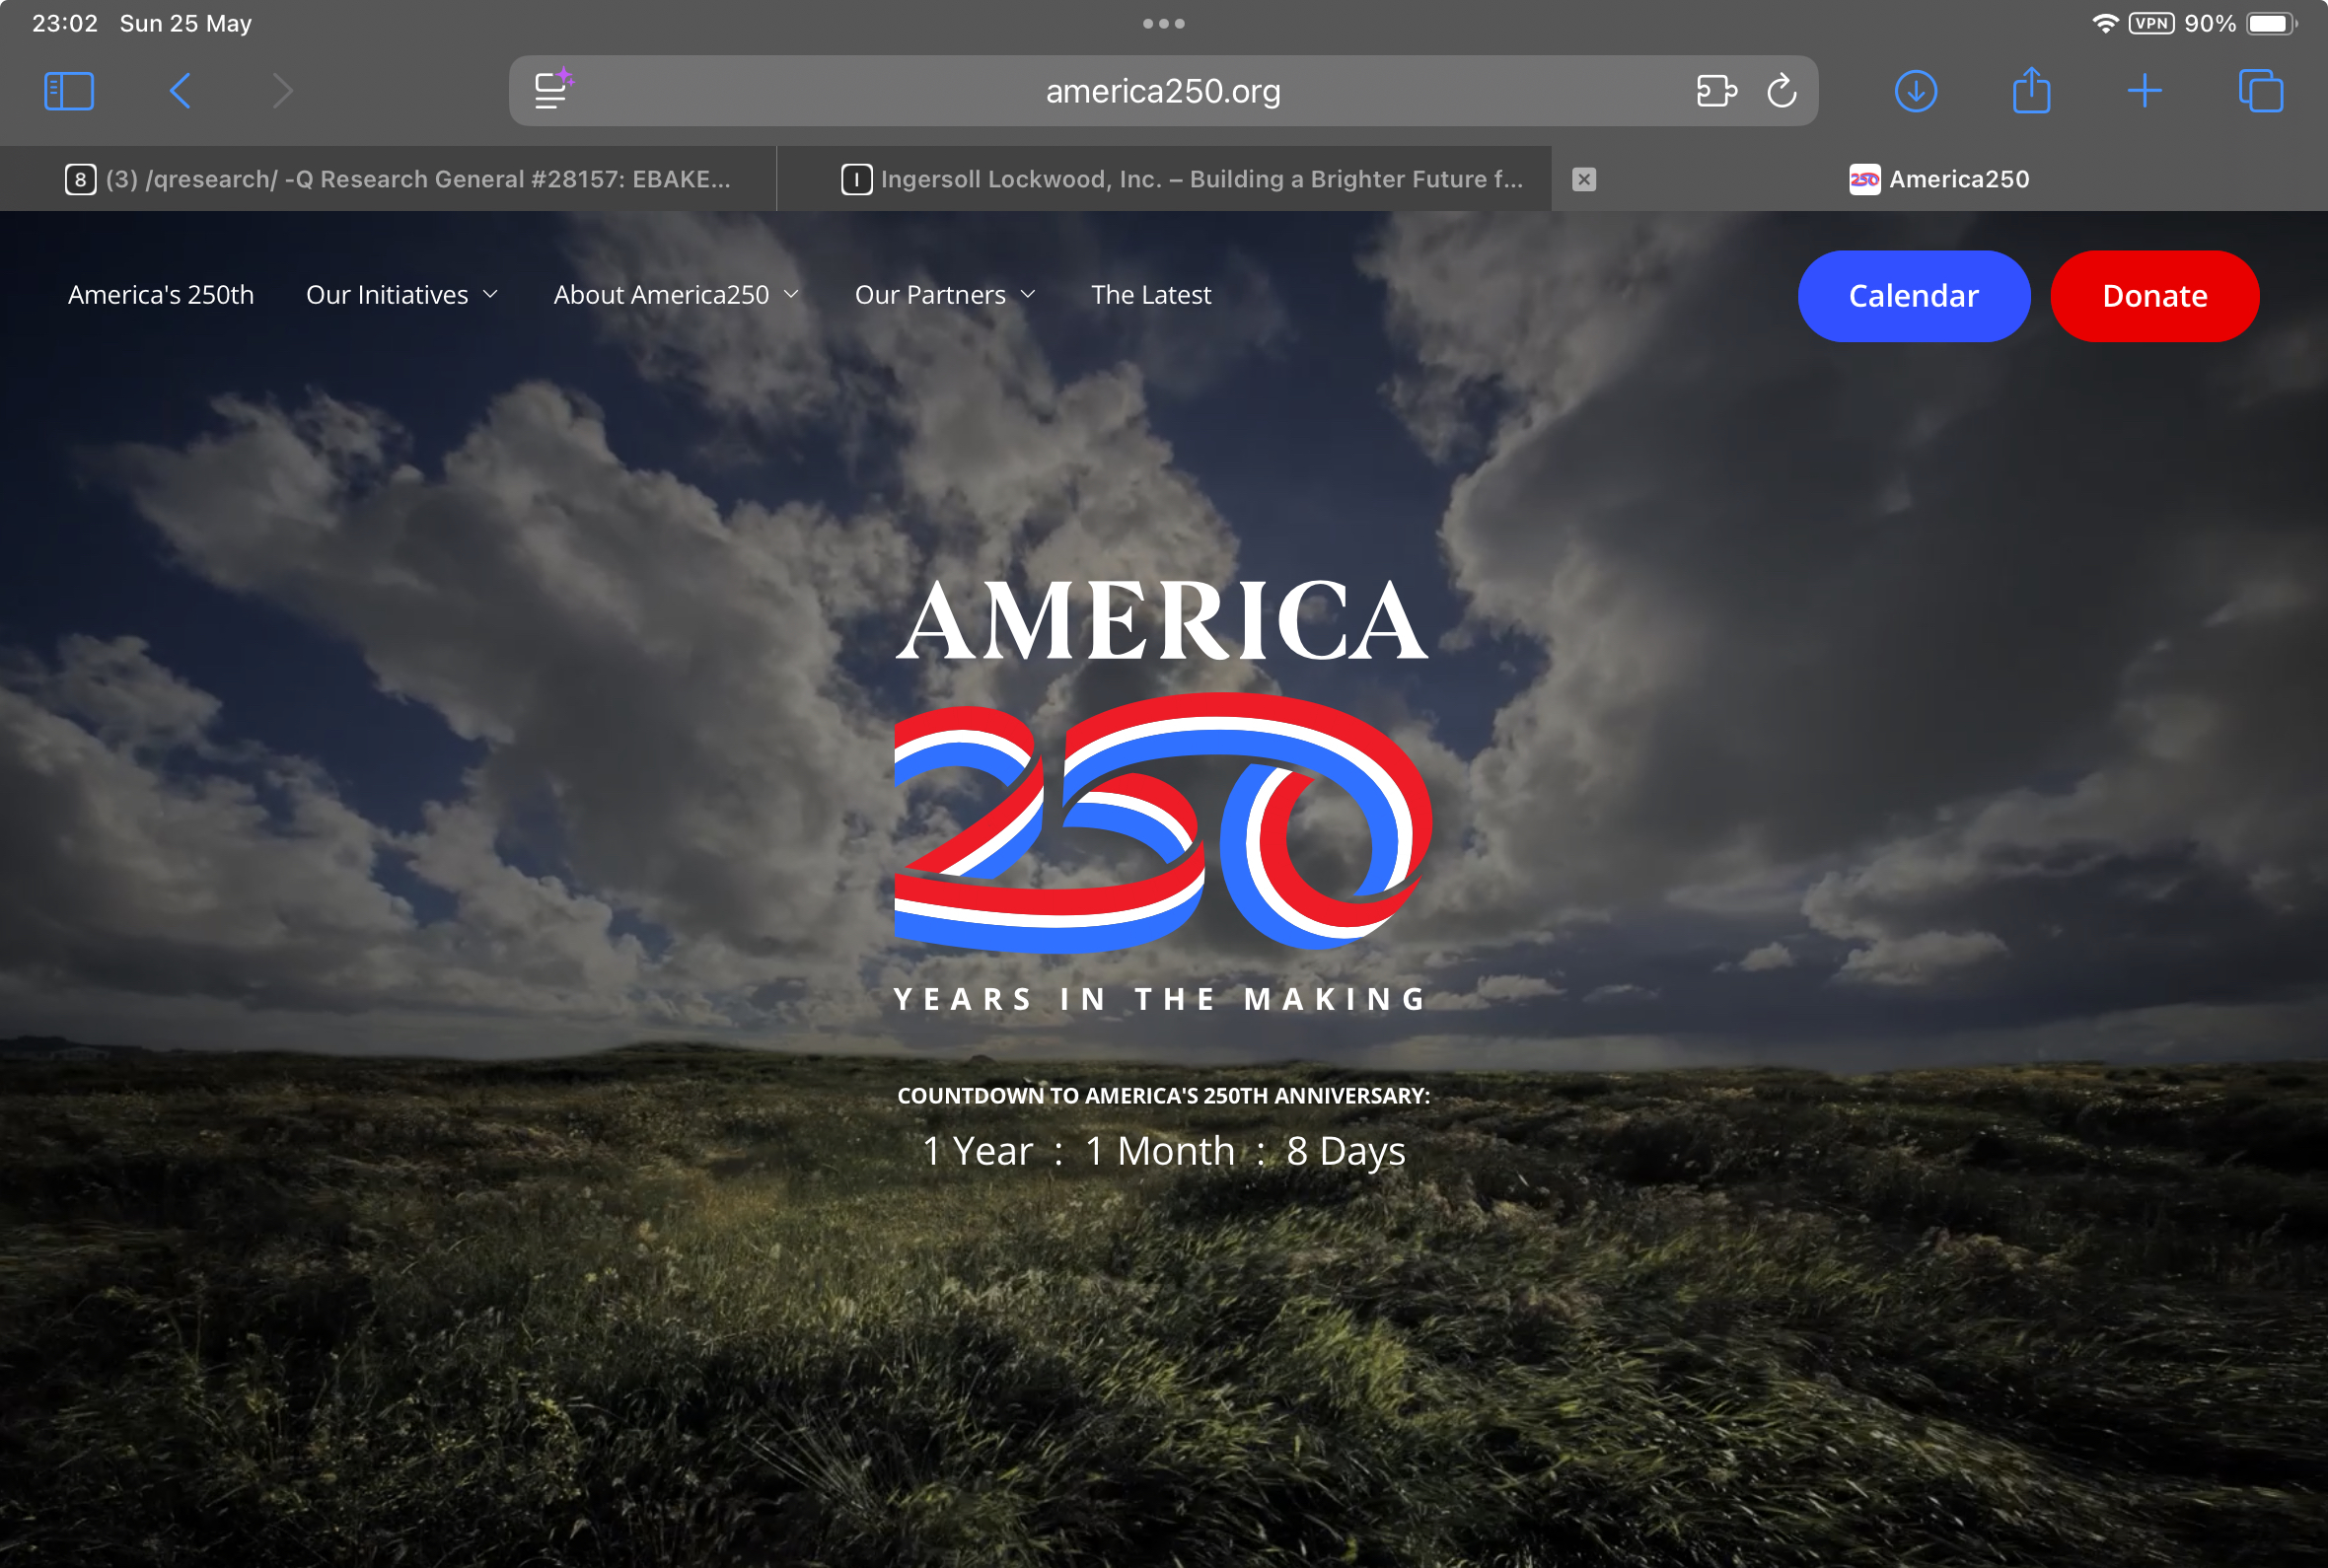Click the America250 tab favicon

(1864, 179)
